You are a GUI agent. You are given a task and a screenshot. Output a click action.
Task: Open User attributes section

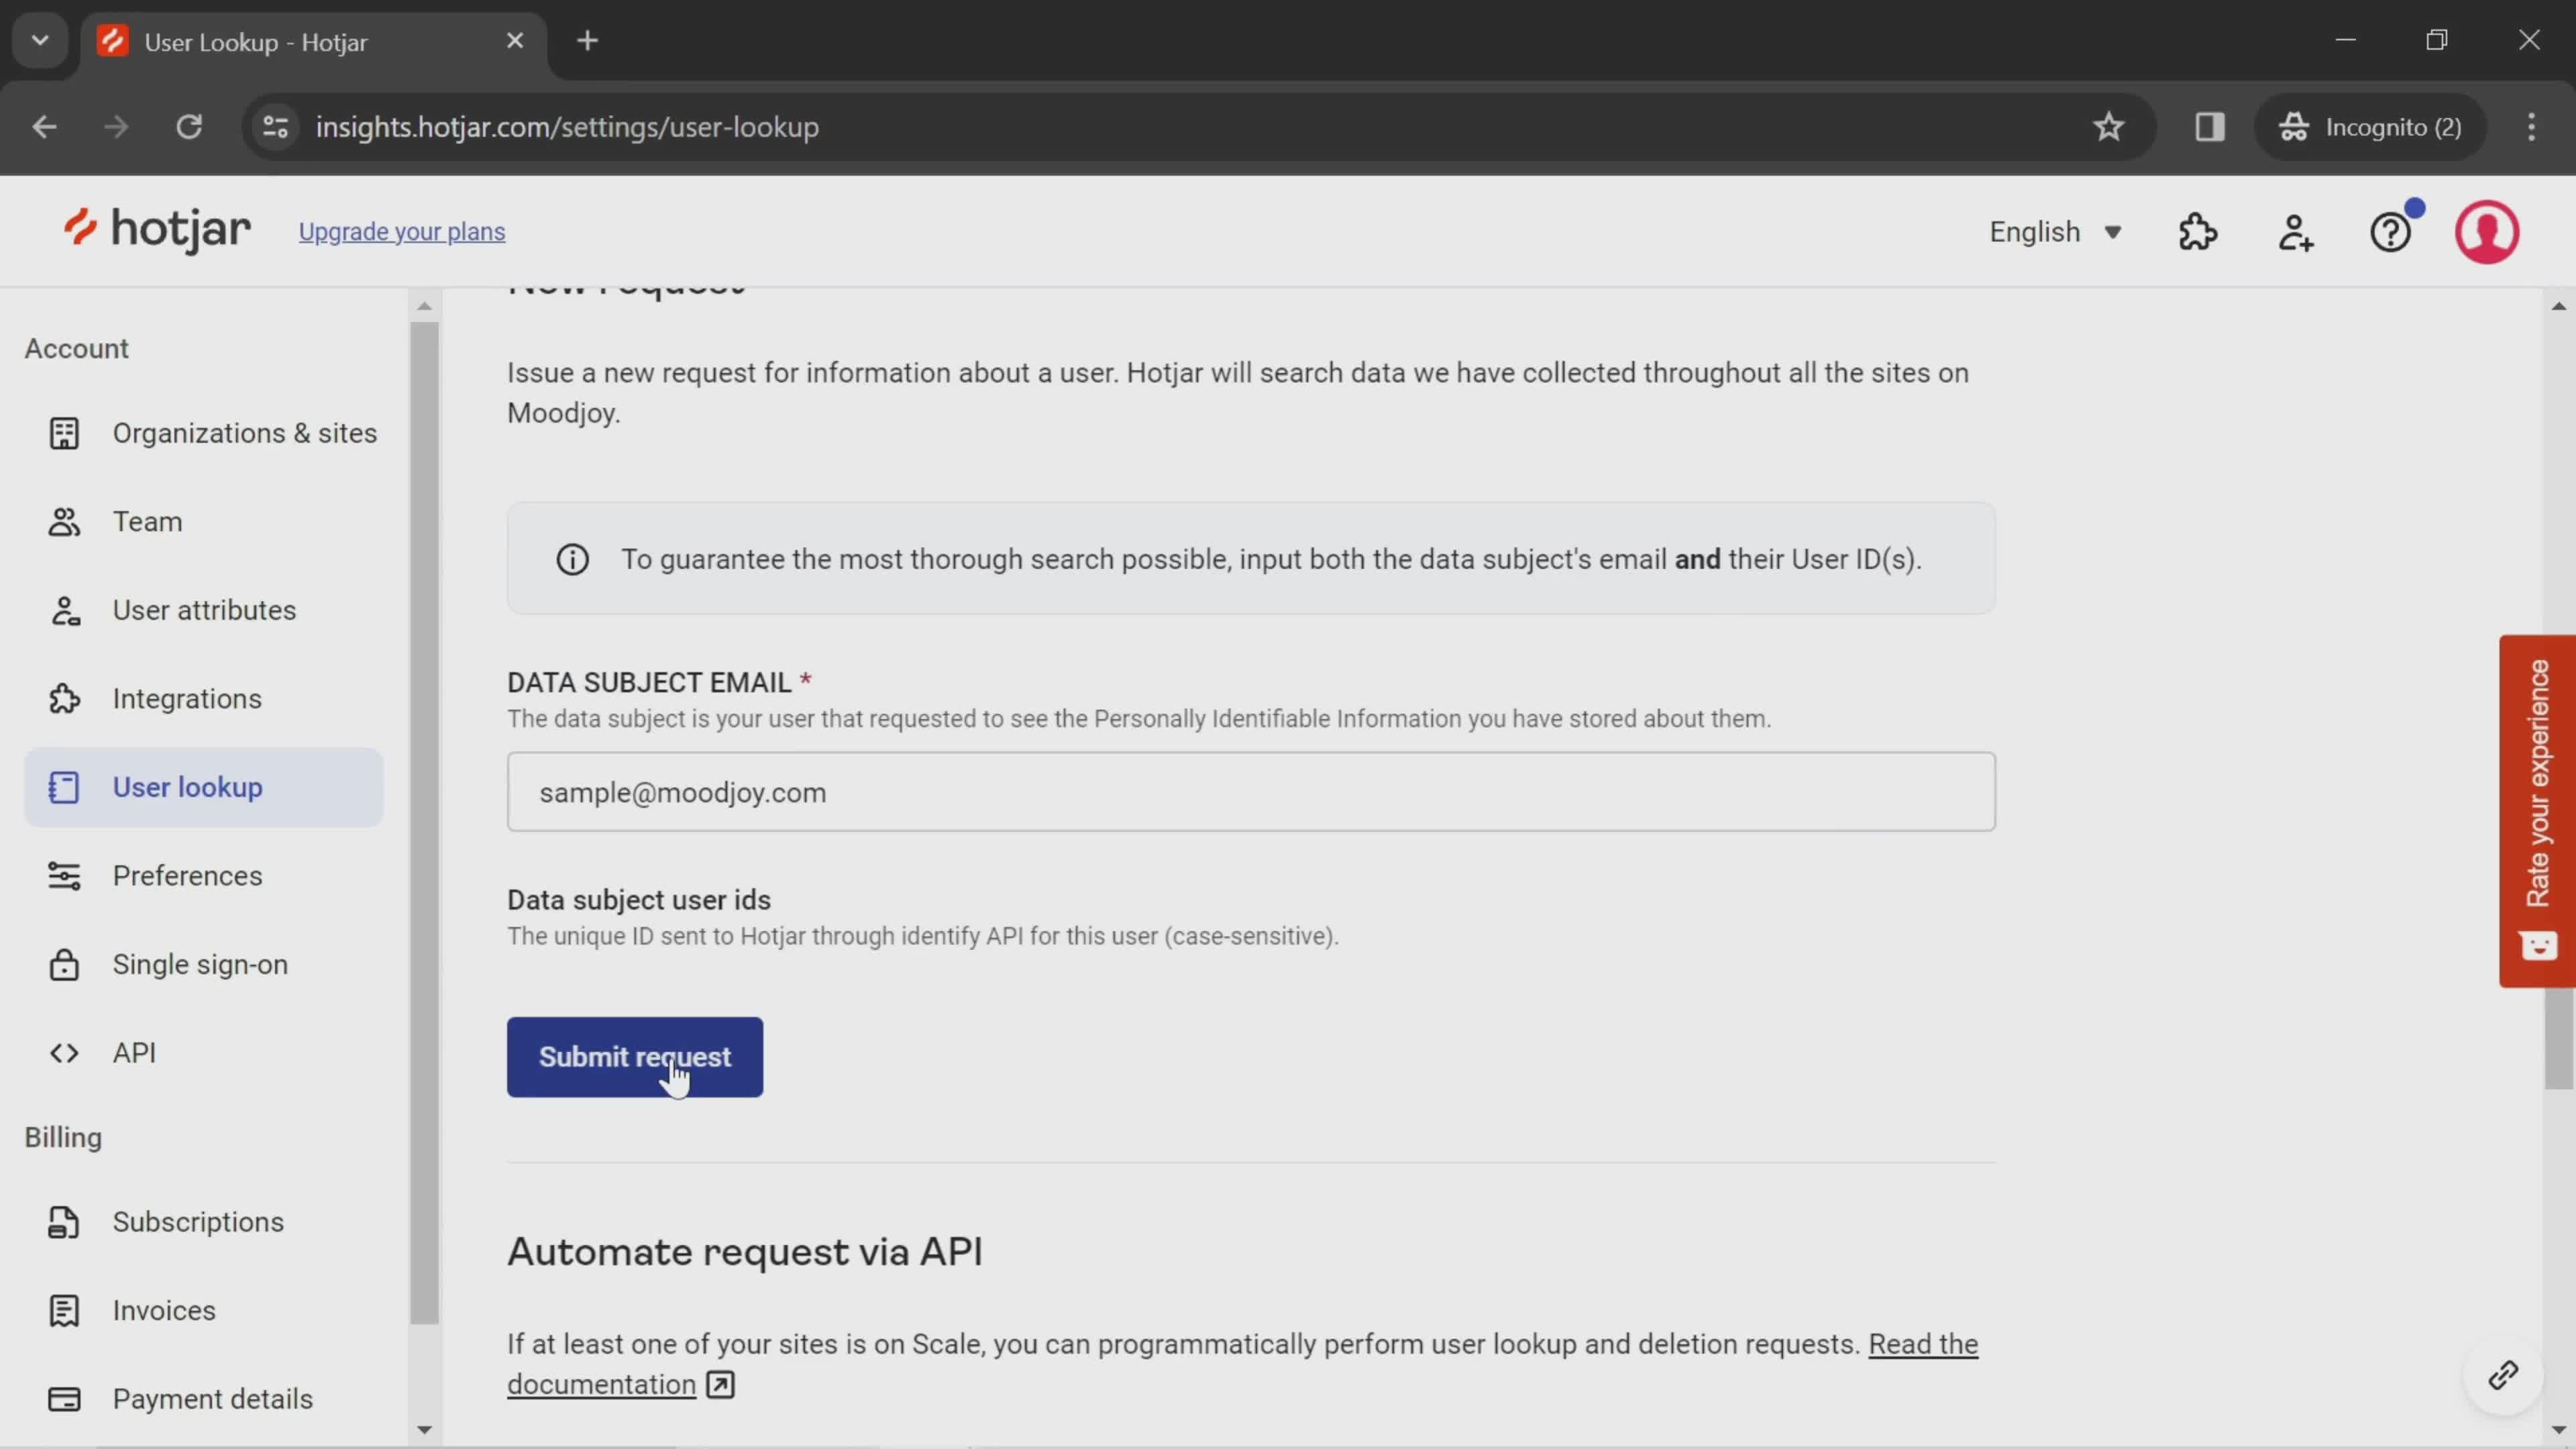click(203, 608)
